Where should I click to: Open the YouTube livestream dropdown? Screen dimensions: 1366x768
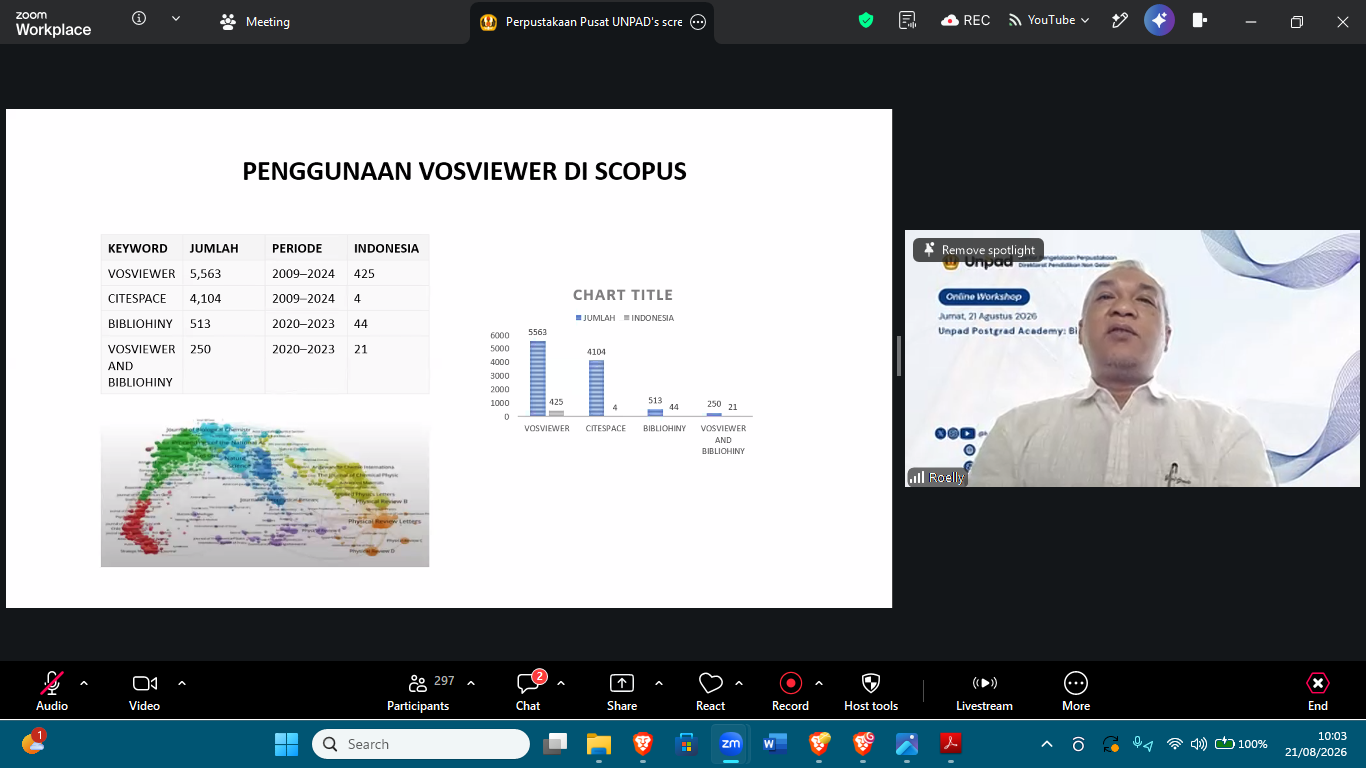pos(1049,20)
